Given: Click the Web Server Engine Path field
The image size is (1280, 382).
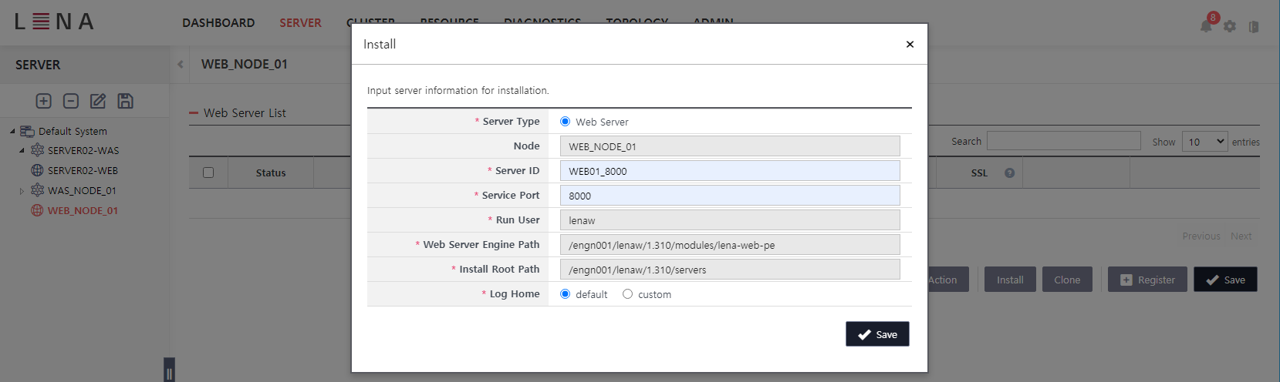Looking at the screenshot, I should coord(730,245).
